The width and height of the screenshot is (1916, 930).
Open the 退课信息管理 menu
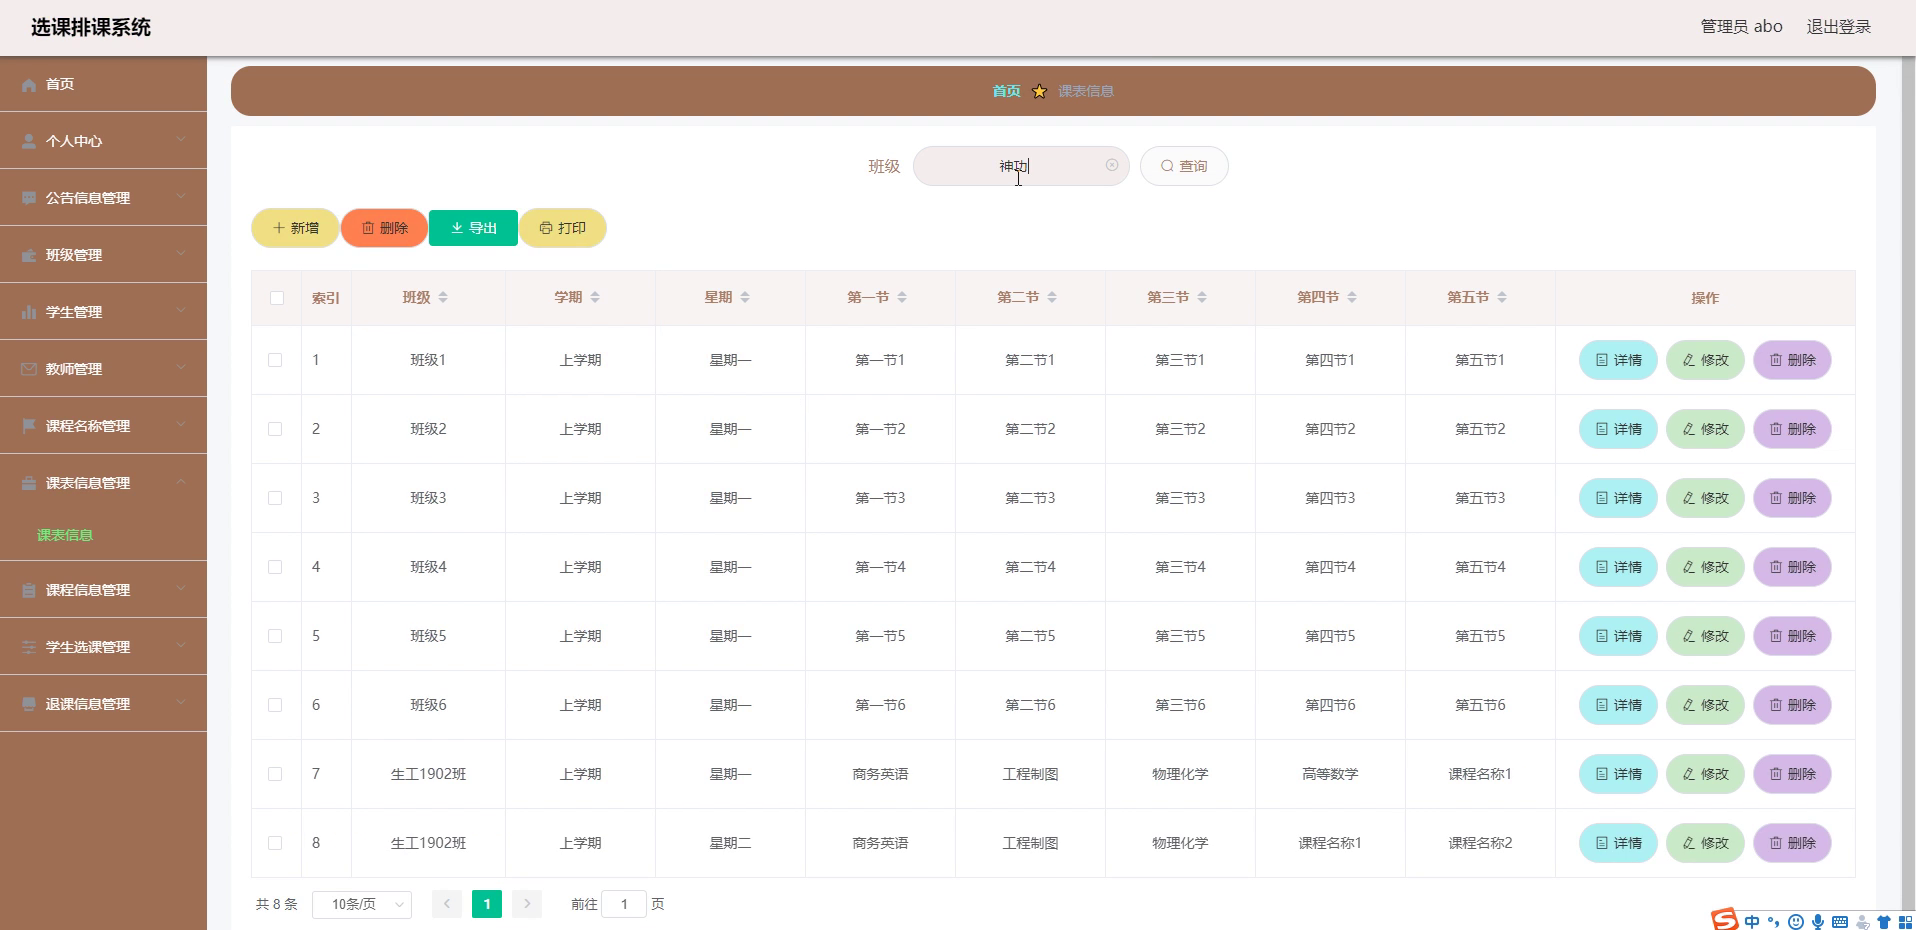[x=103, y=704]
